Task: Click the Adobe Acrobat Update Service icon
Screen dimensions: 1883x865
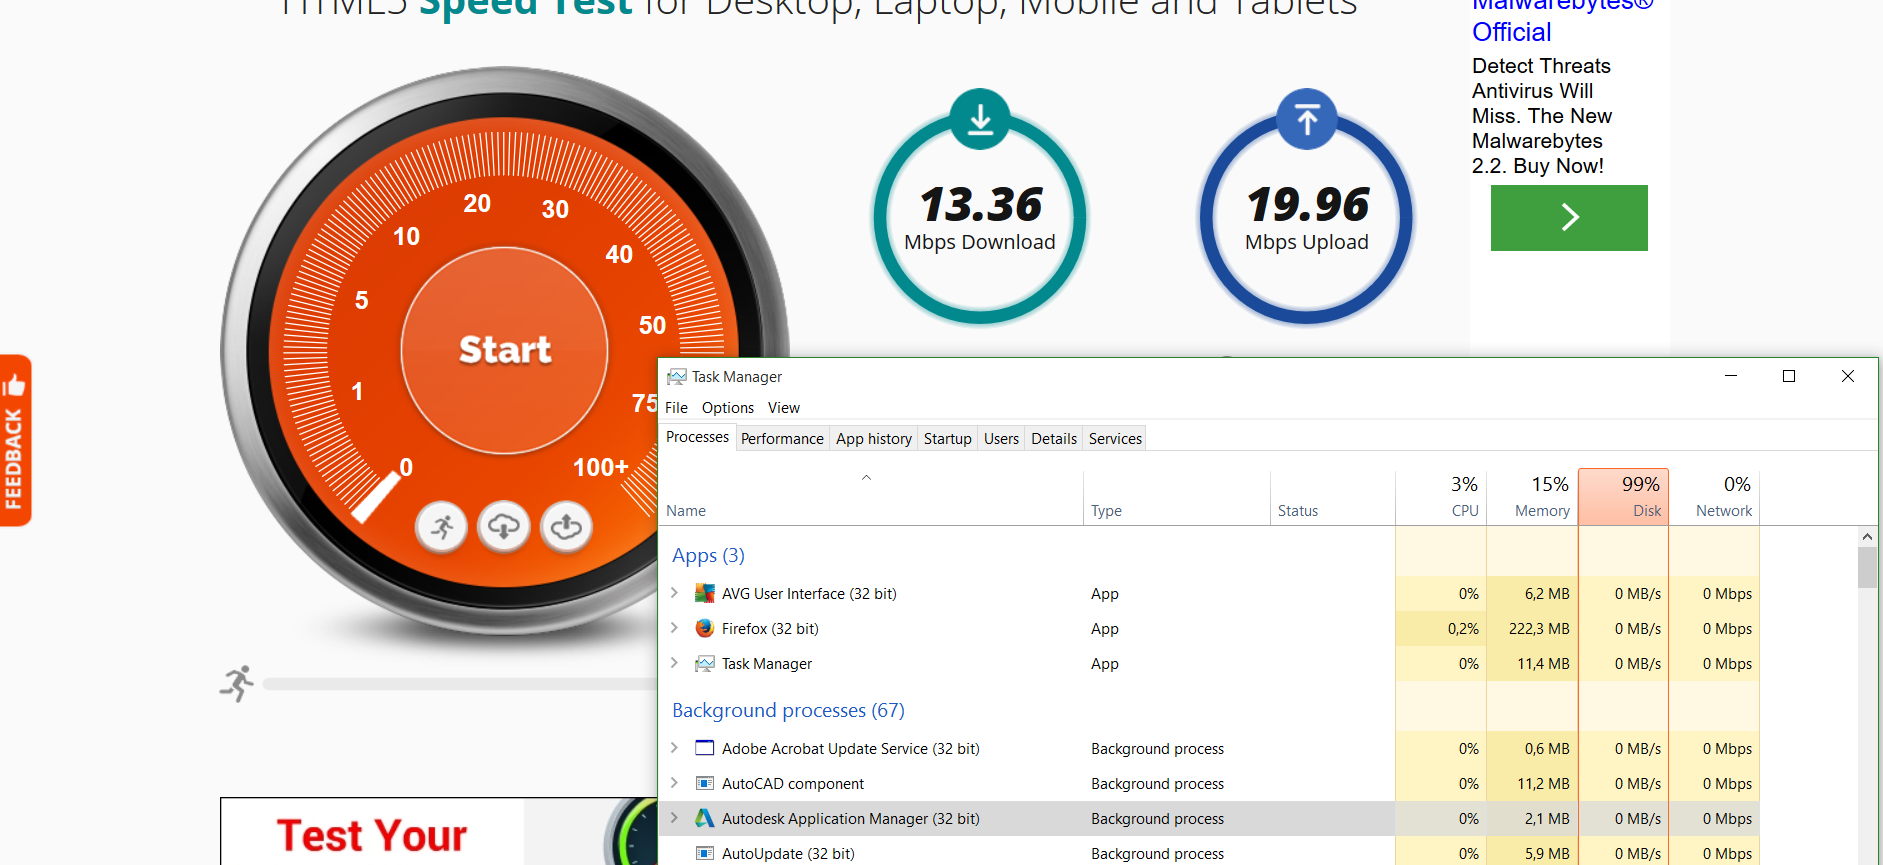Action: [x=705, y=748]
